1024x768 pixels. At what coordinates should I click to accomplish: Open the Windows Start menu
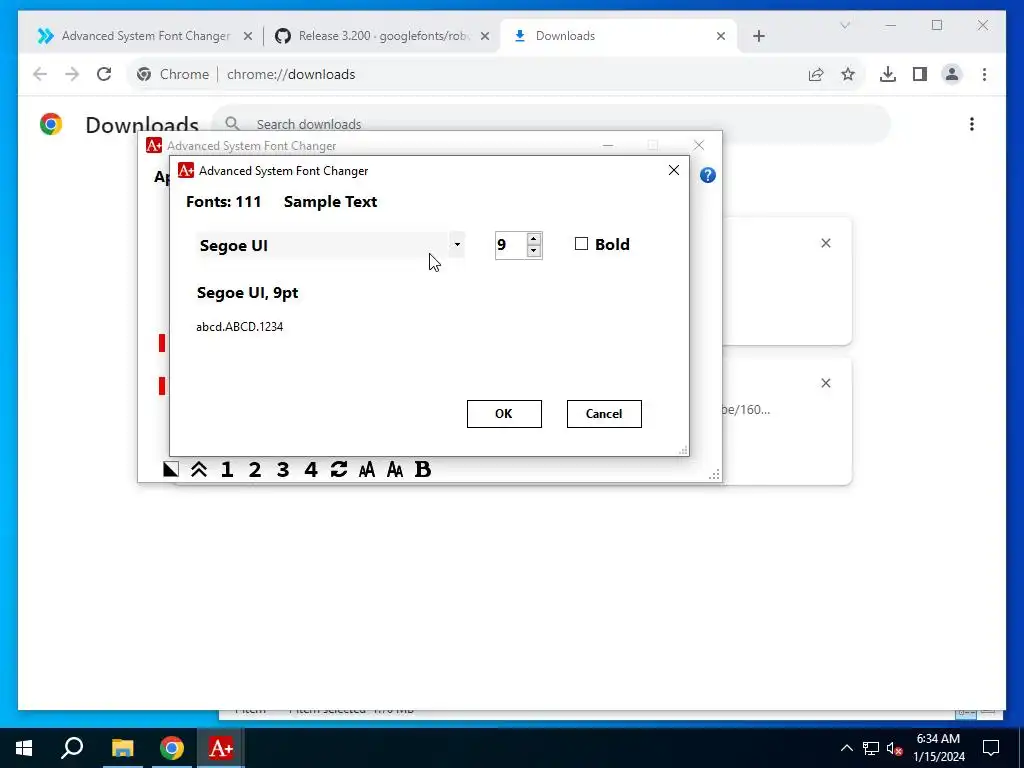24,748
